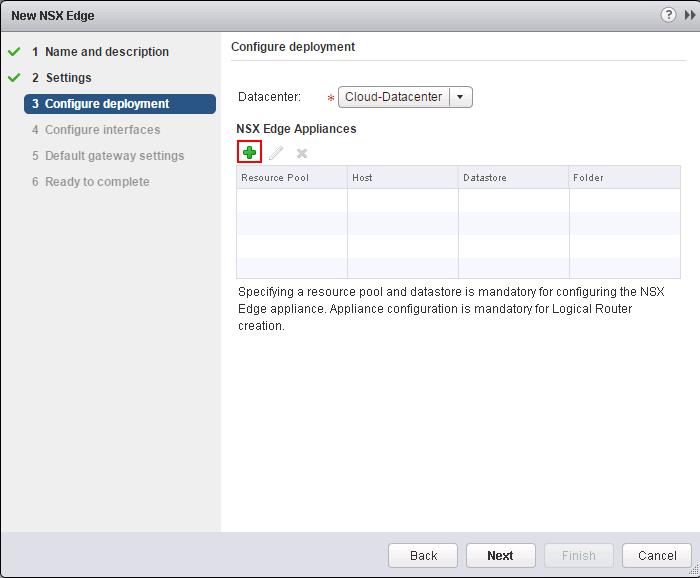
Task: Select step 5 Default gateway settings
Action: coord(108,156)
